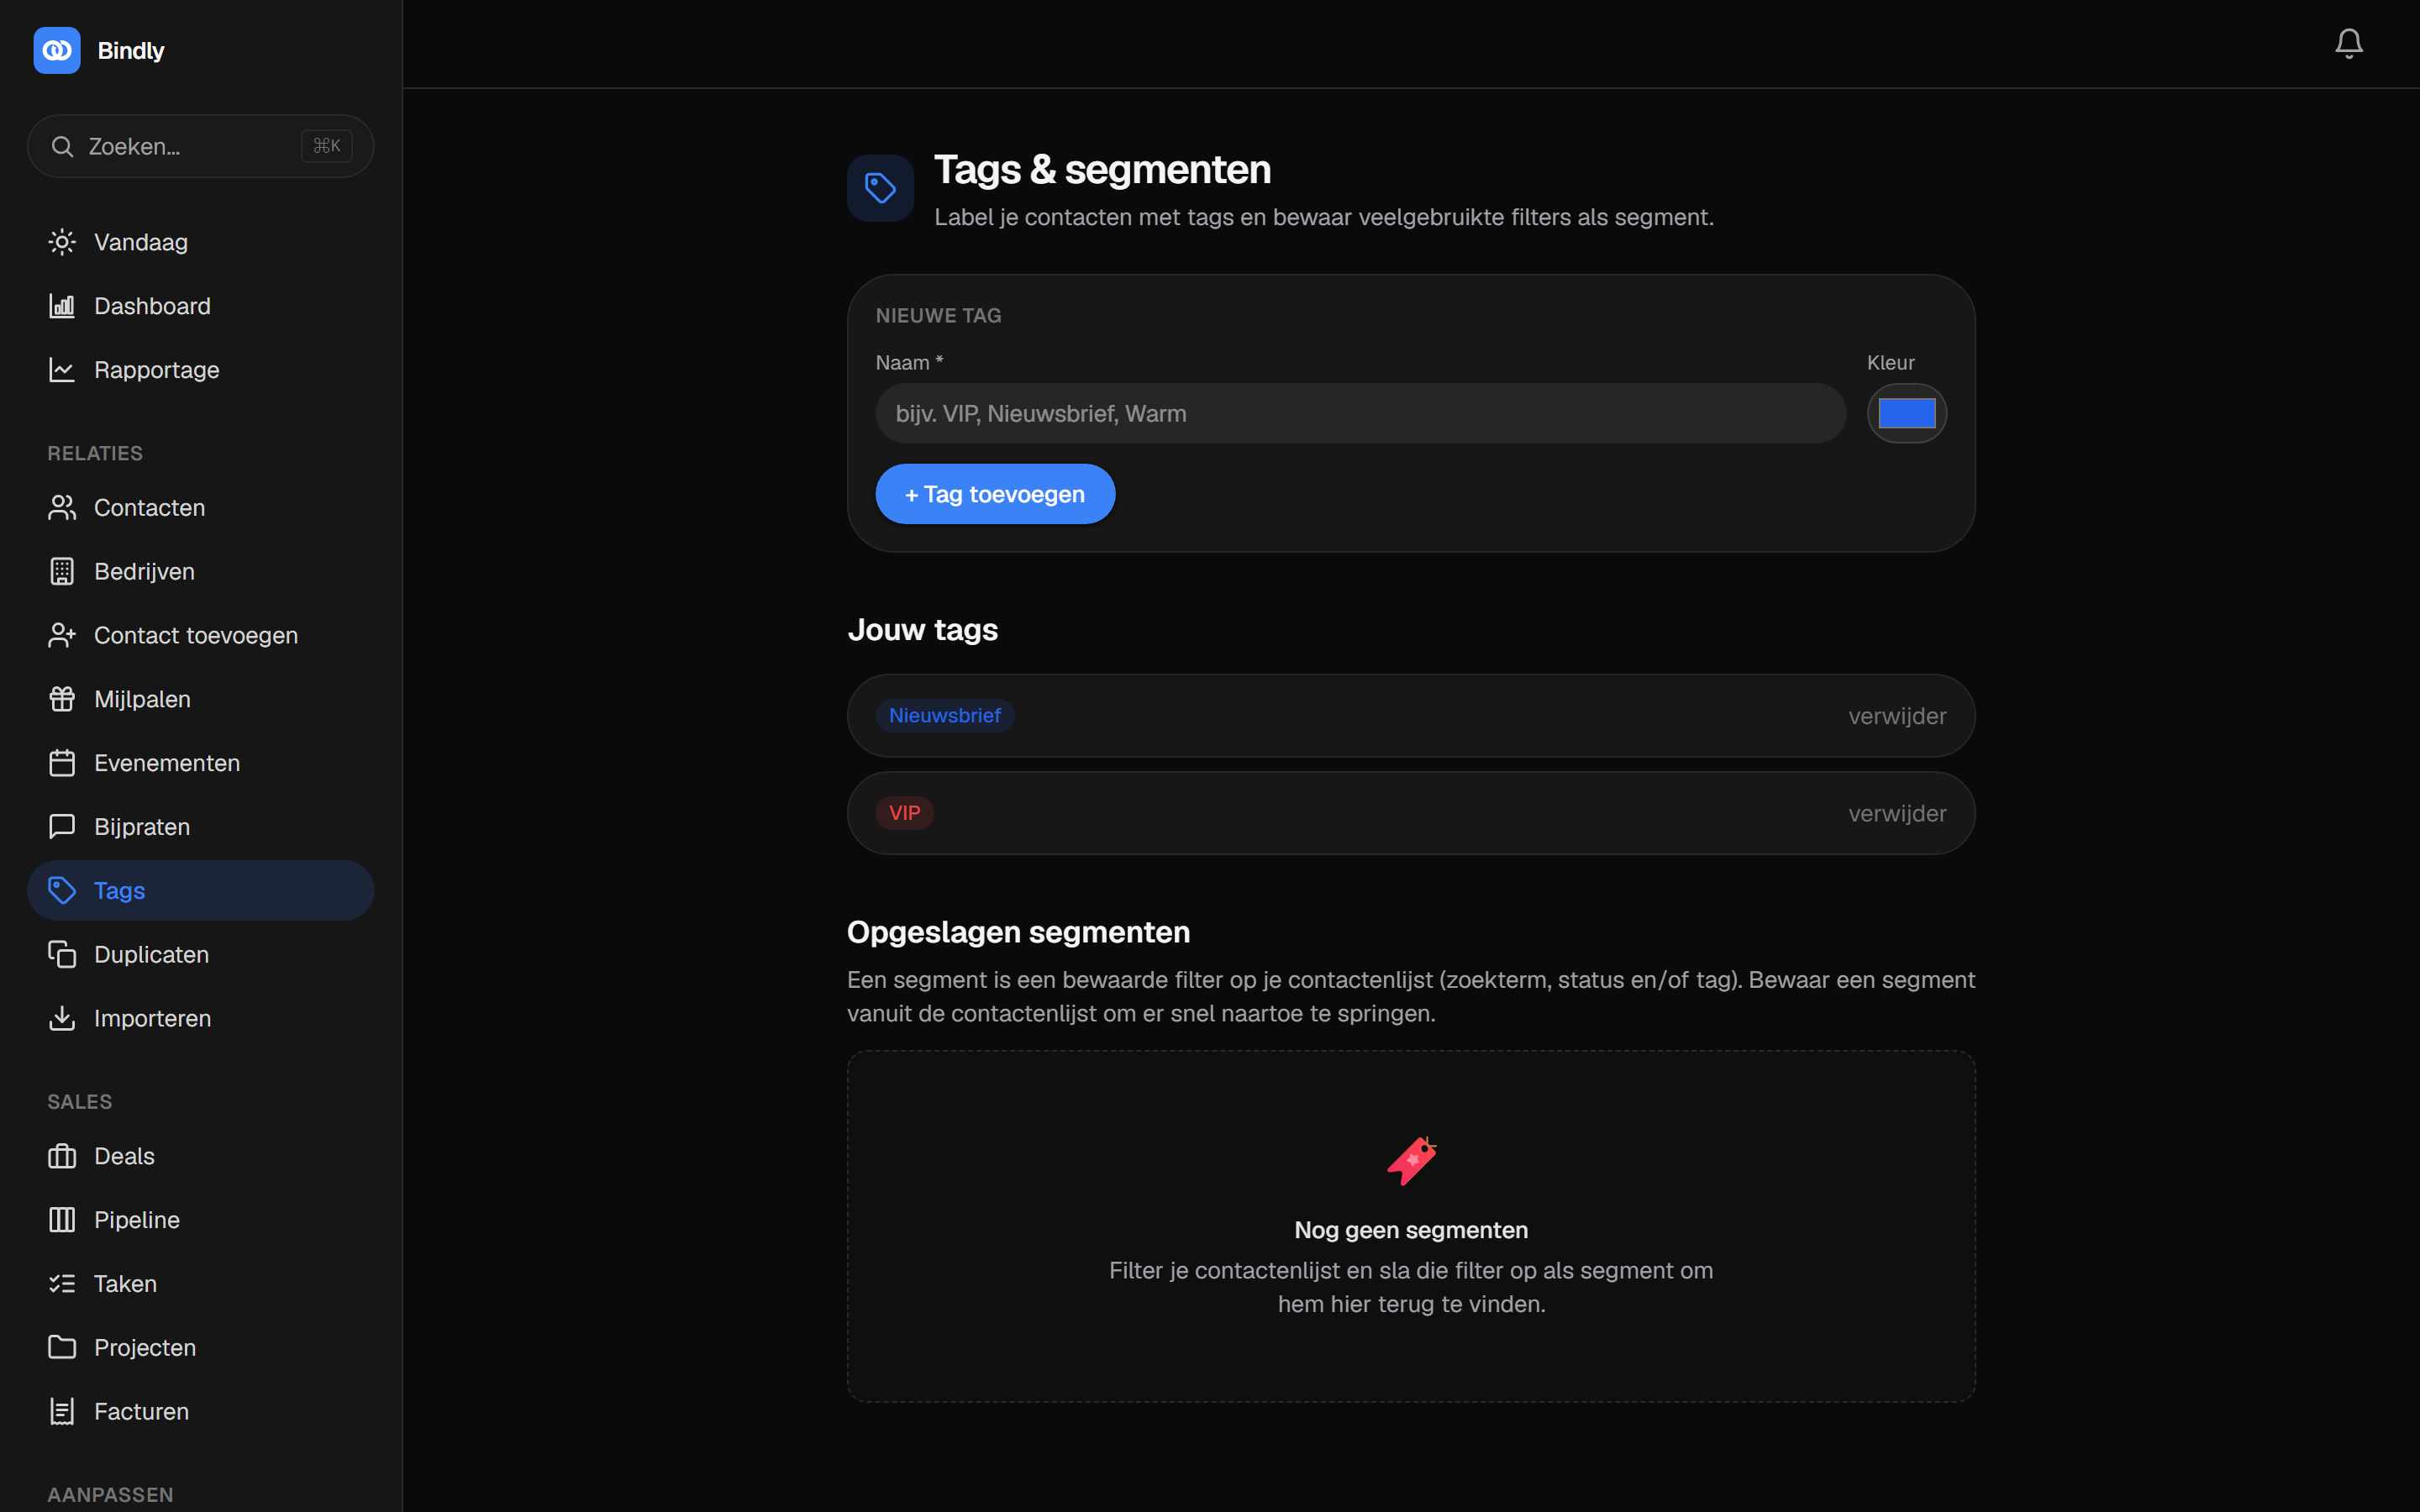This screenshot has height=1512, width=2420.
Task: Click the Bijpraten chat bubble icon
Action: click(62, 827)
